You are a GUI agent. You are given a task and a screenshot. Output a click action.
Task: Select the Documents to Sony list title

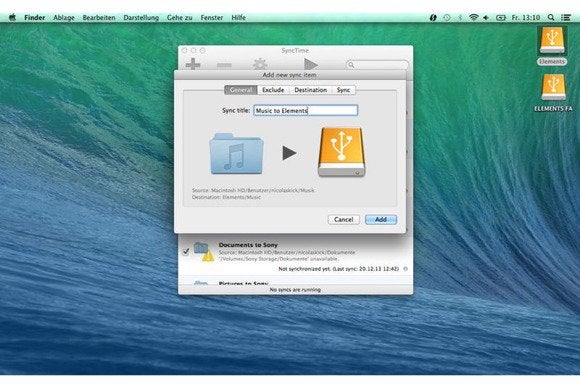click(x=248, y=245)
